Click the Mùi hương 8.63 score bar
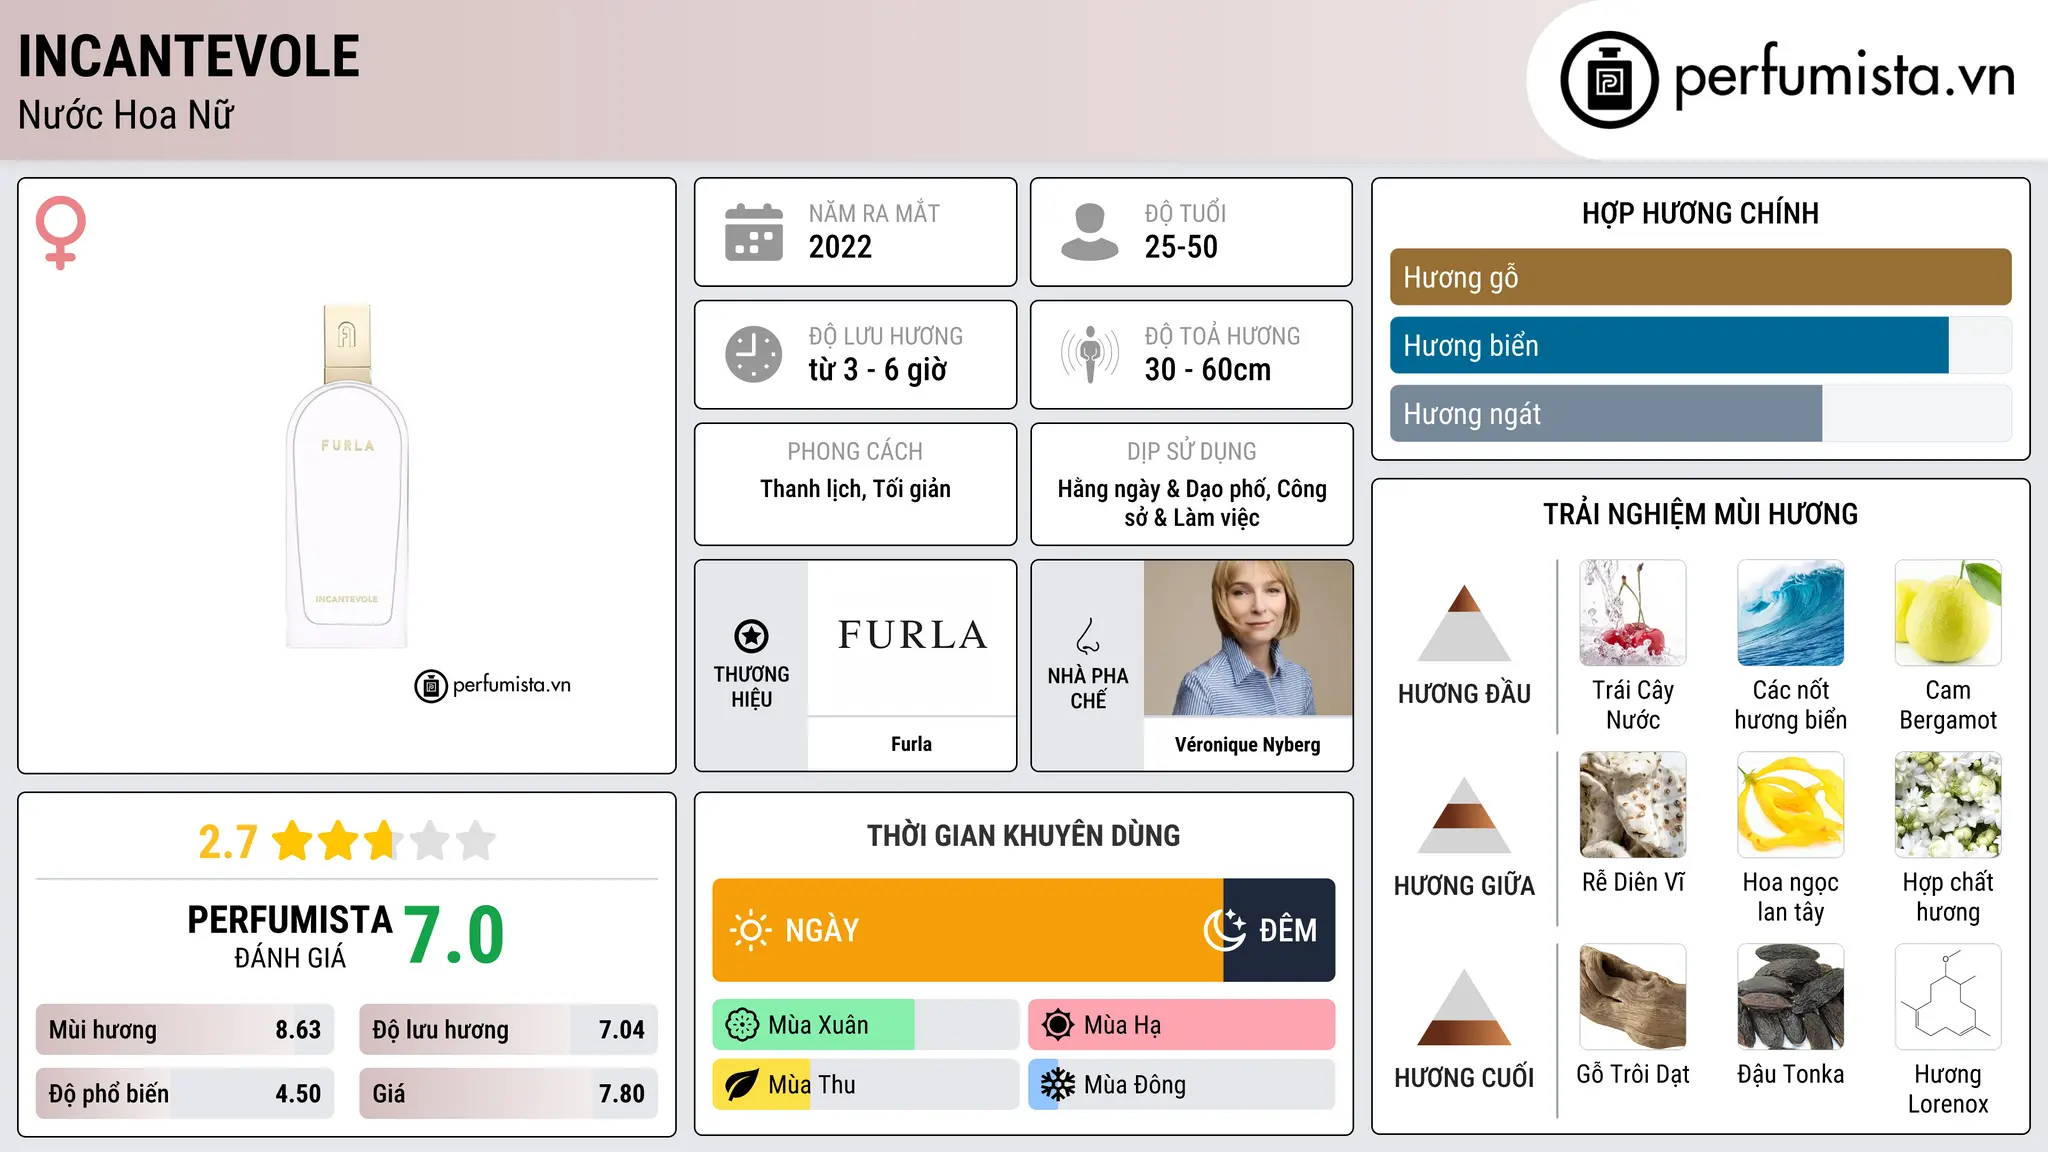2048x1152 pixels. coord(185,1030)
